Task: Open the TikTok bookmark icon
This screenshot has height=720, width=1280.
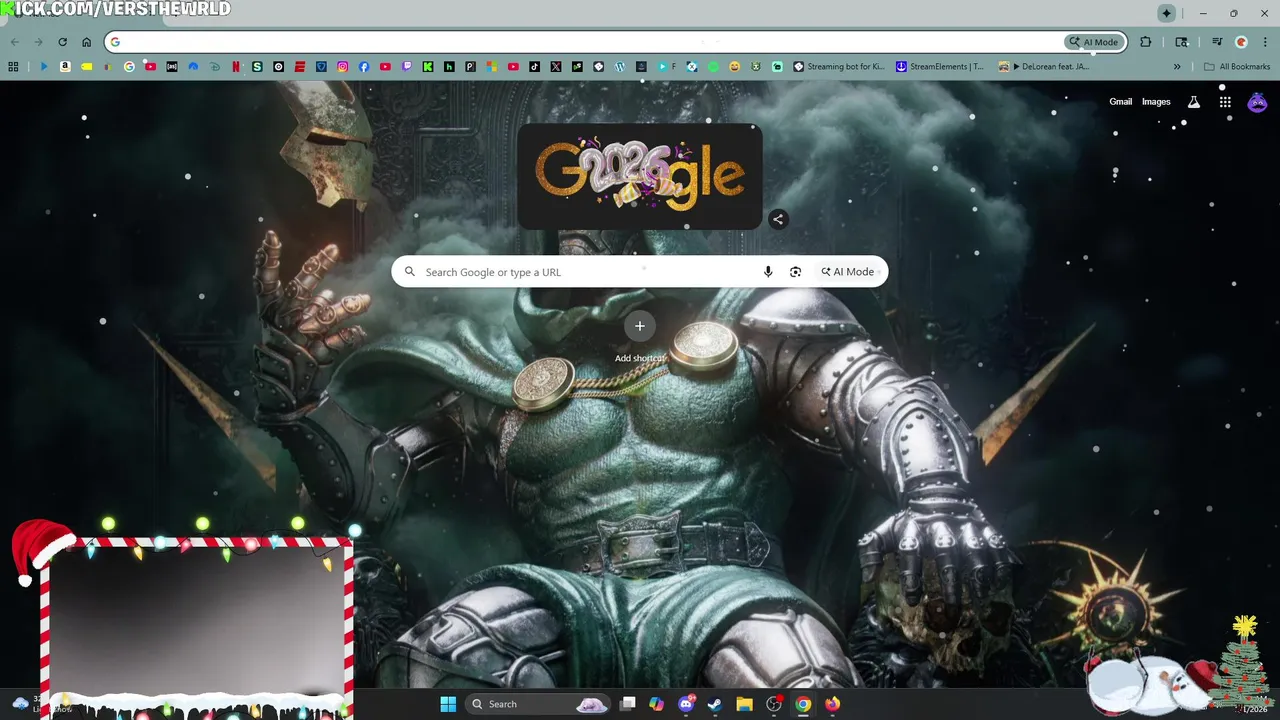Action: (x=534, y=67)
